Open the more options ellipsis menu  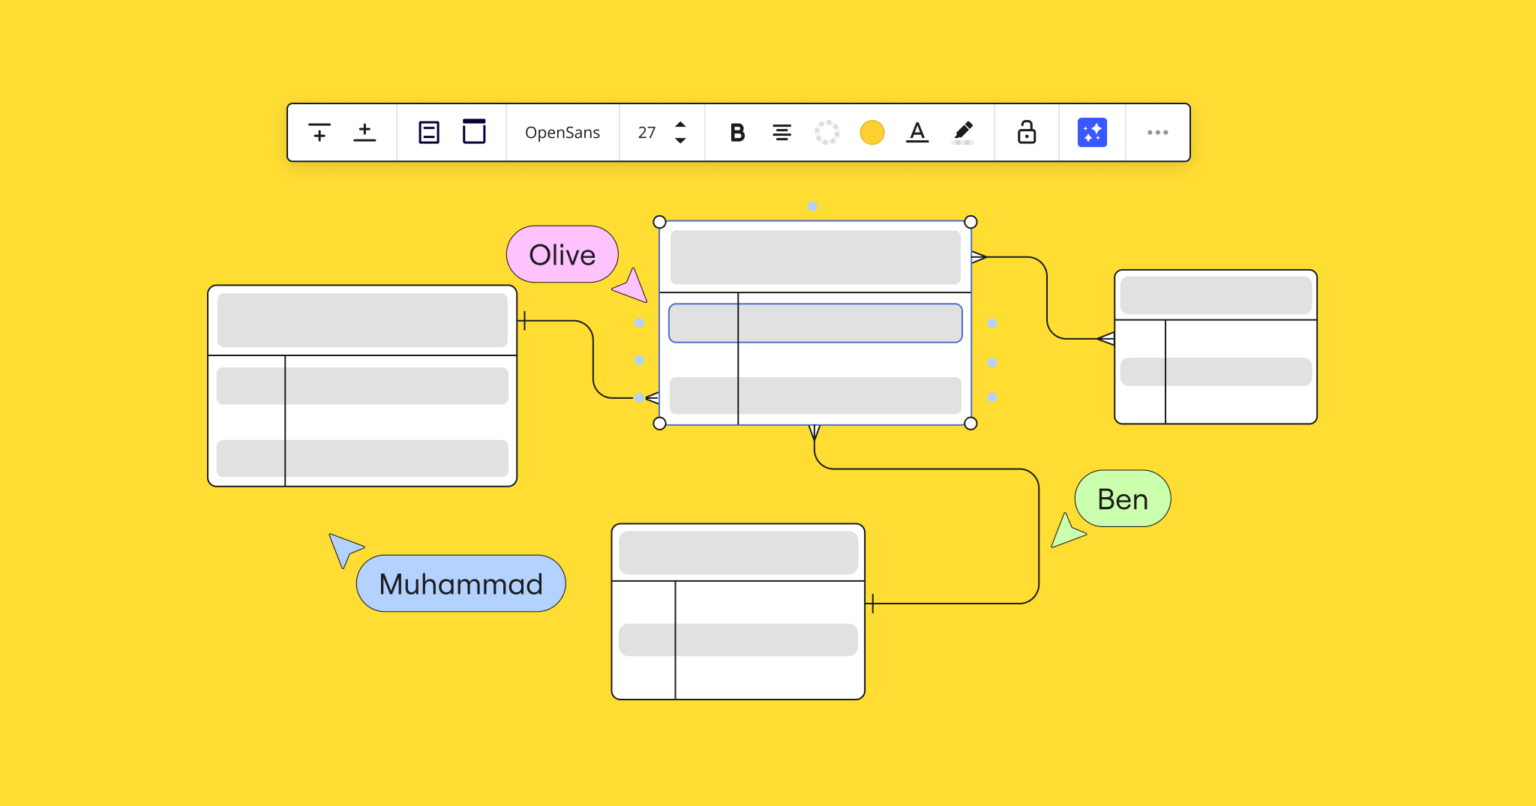point(1157,132)
